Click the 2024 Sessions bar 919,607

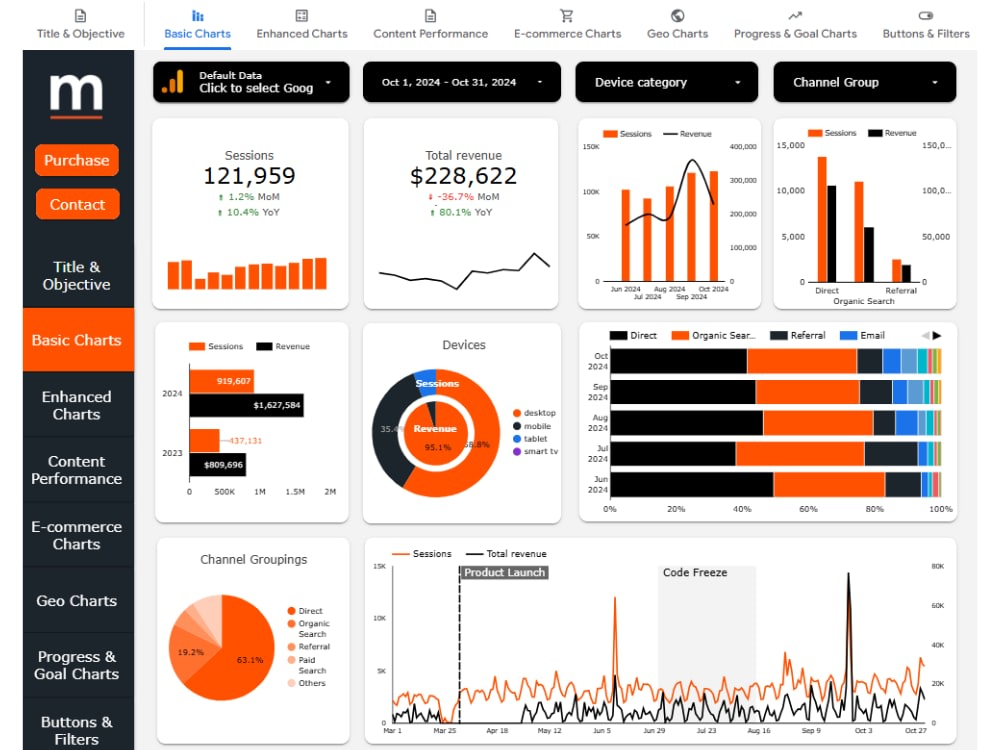(x=222, y=381)
